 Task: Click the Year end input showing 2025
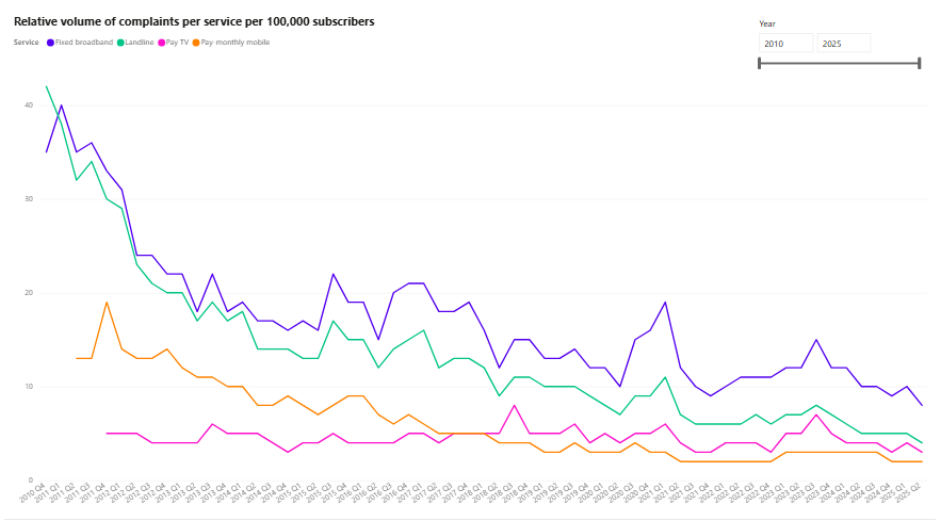pos(843,44)
